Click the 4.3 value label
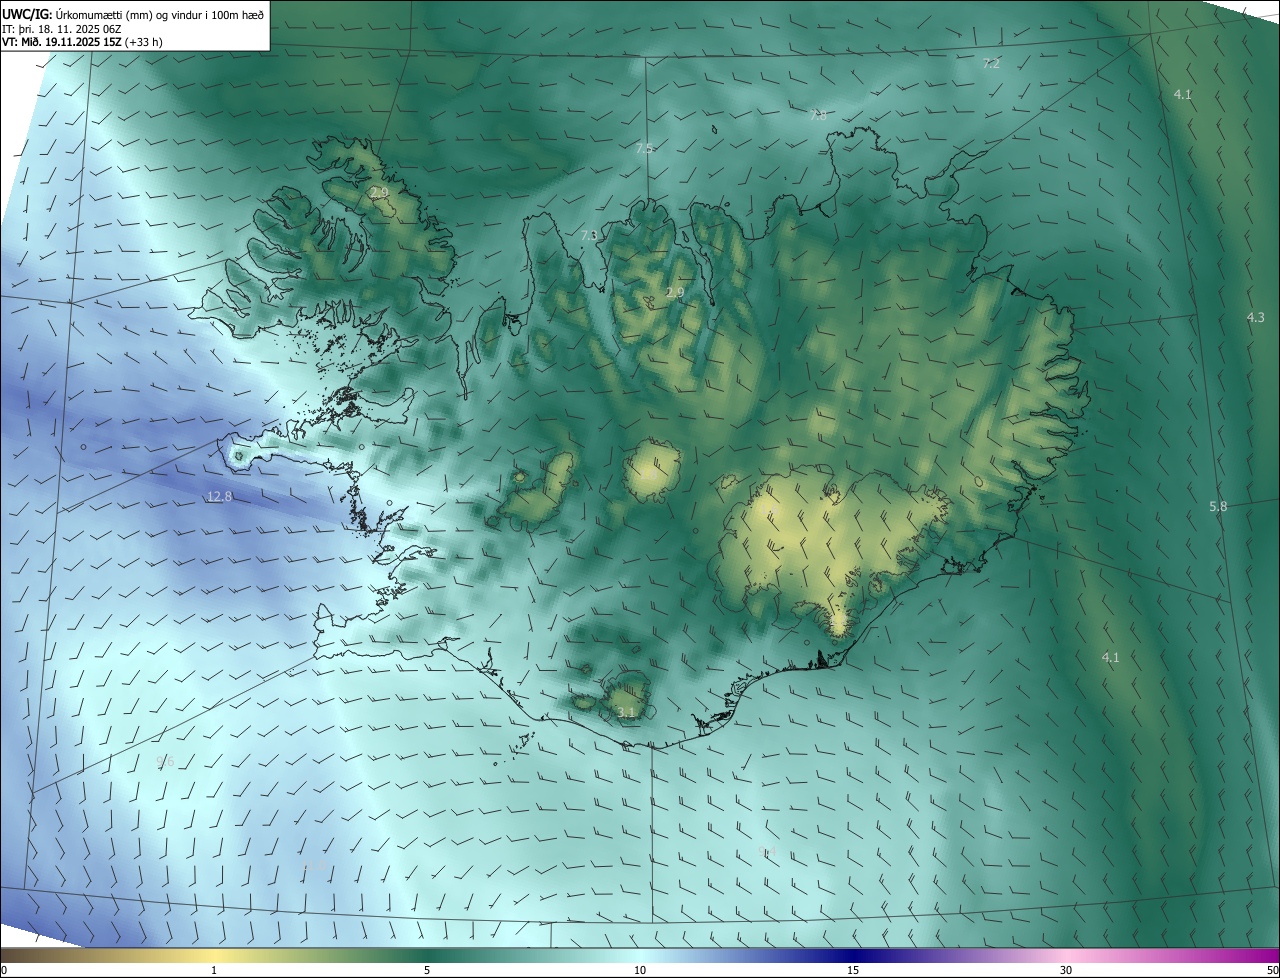Viewport: 1280px width, 978px height. [1255, 317]
